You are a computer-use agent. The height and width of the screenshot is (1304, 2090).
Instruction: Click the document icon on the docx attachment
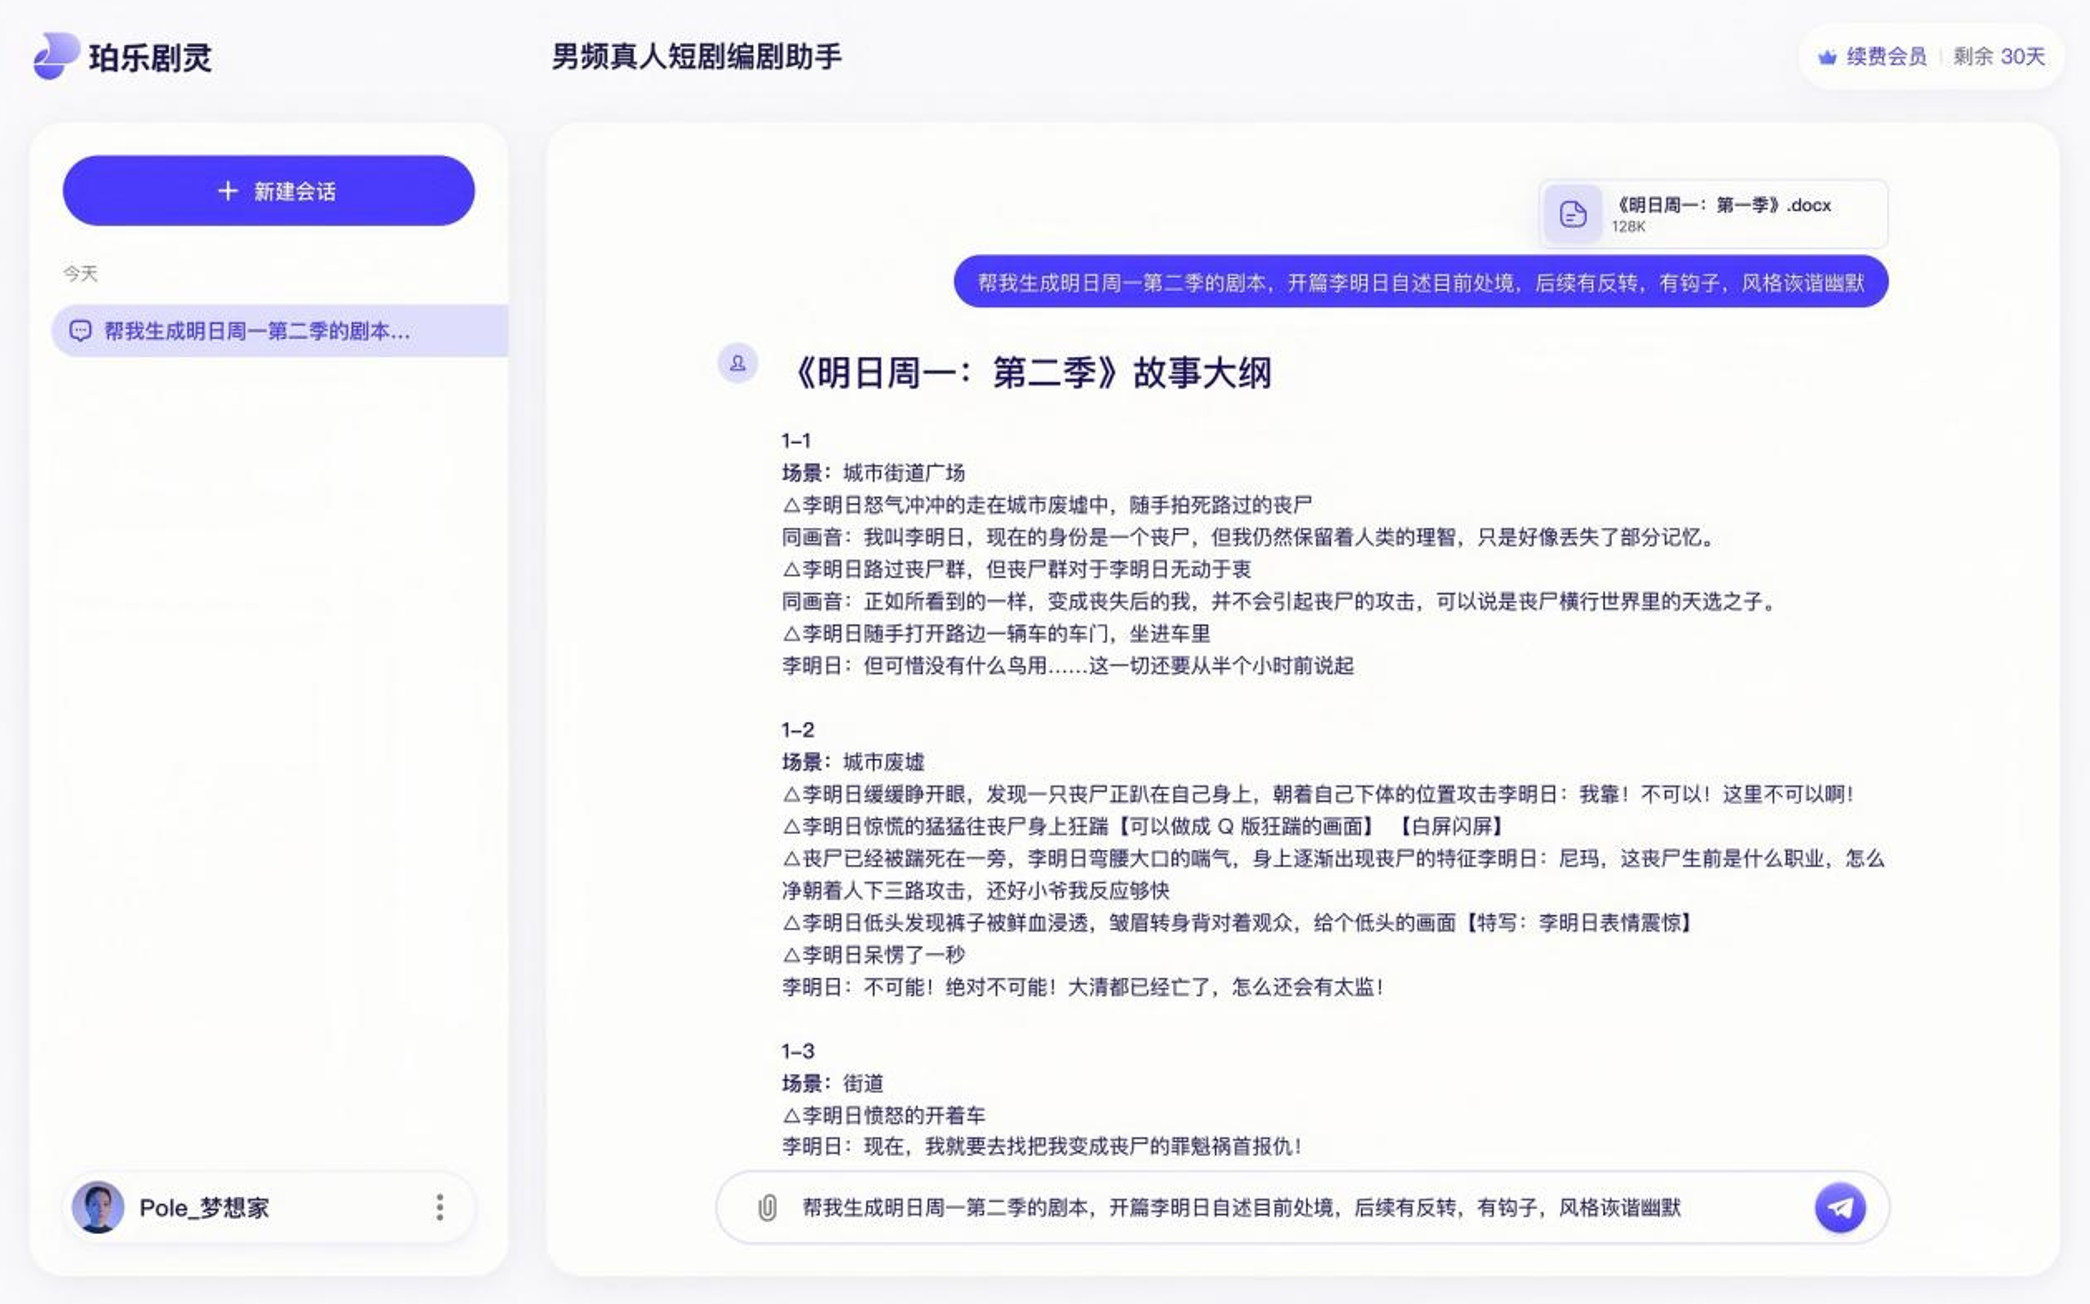(x=1572, y=214)
